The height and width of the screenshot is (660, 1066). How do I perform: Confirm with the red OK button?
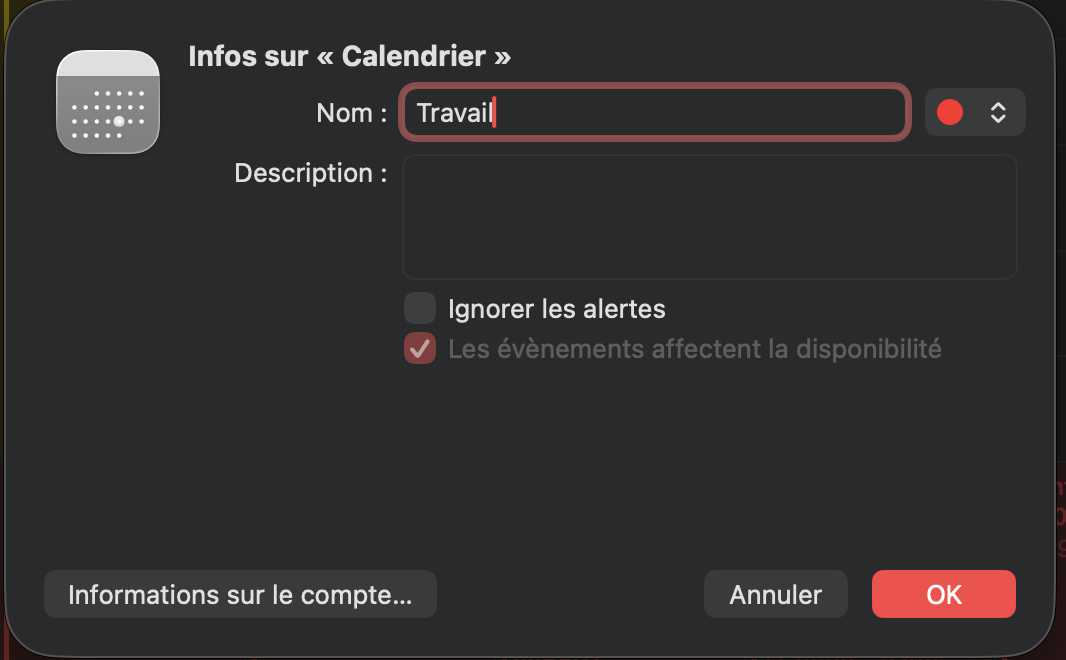(x=943, y=595)
